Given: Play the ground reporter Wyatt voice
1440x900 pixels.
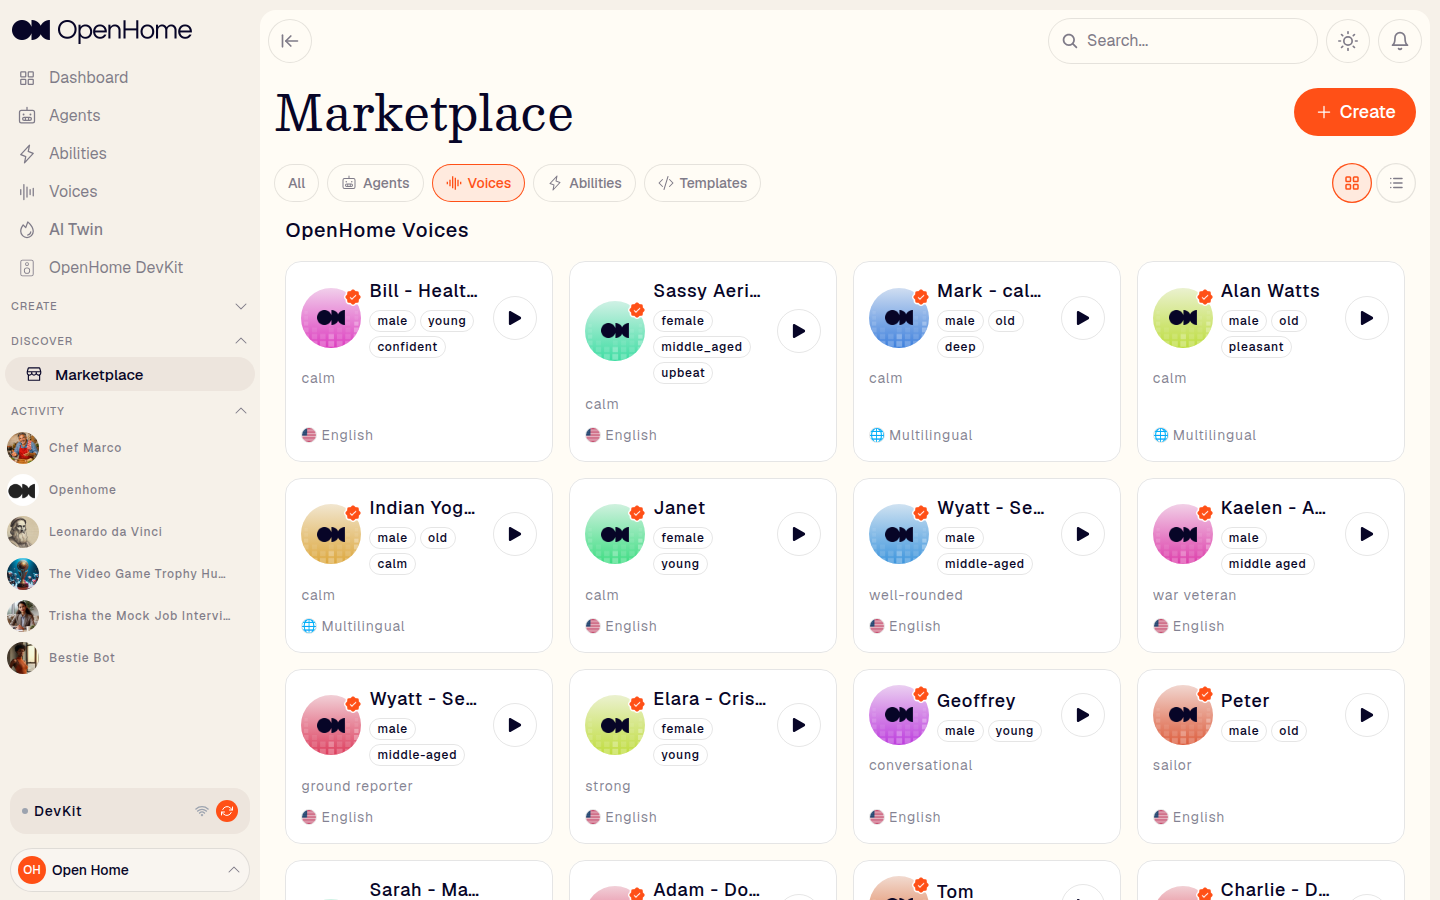Looking at the screenshot, I should click(515, 725).
